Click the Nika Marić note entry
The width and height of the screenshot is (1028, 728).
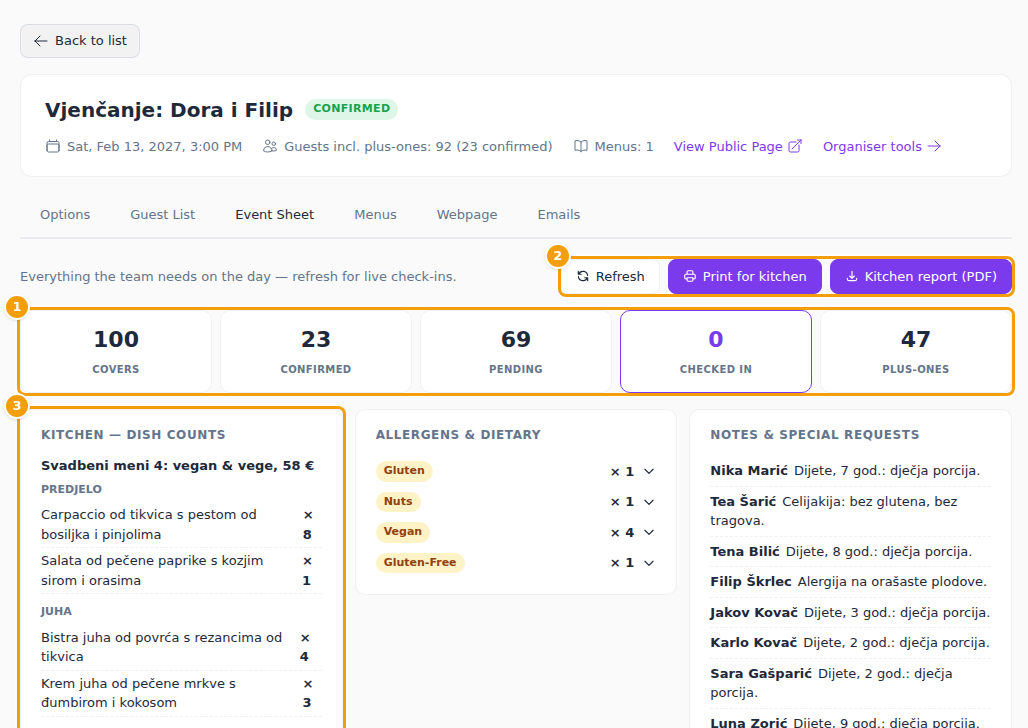pyautogui.click(x=850, y=471)
